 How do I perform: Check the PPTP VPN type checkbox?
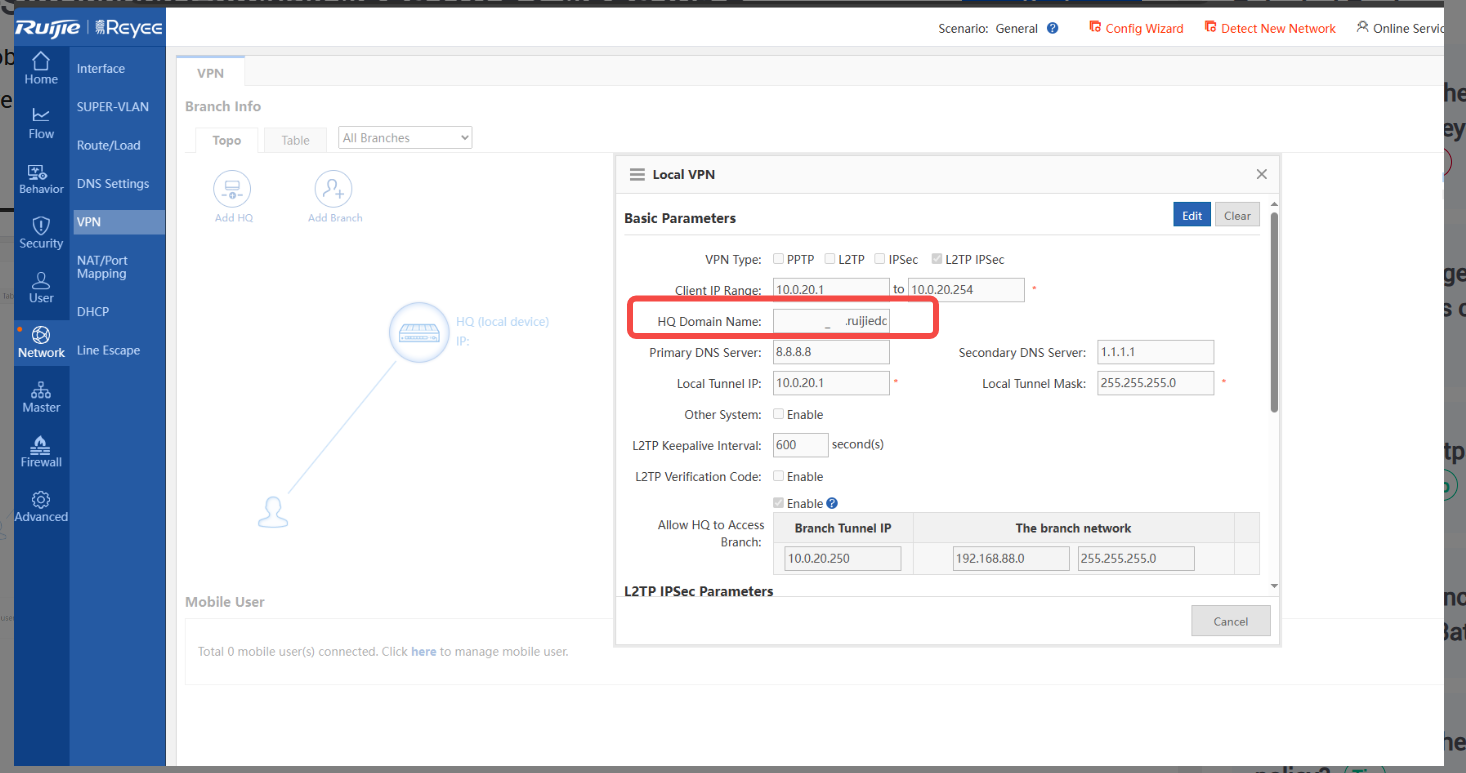[779, 259]
